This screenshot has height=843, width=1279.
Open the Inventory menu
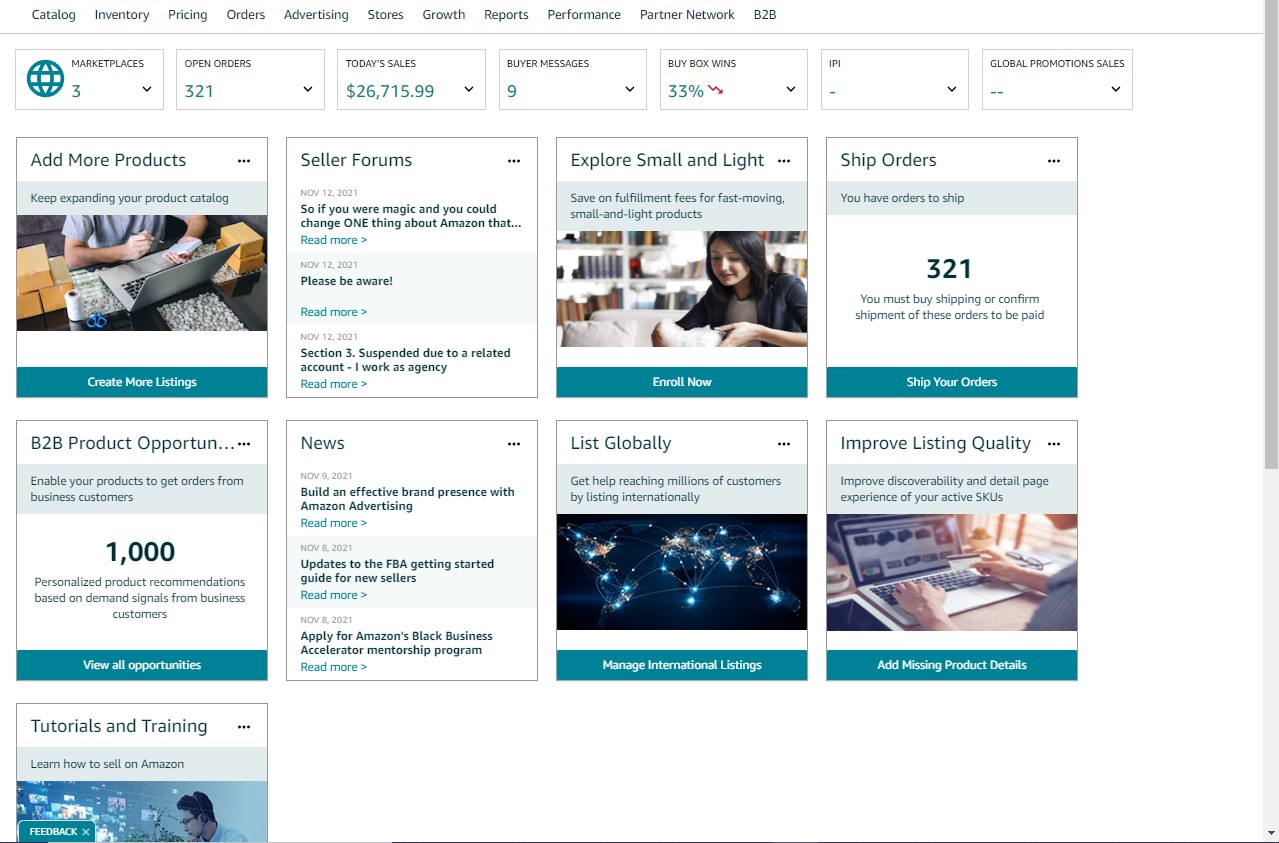click(122, 15)
